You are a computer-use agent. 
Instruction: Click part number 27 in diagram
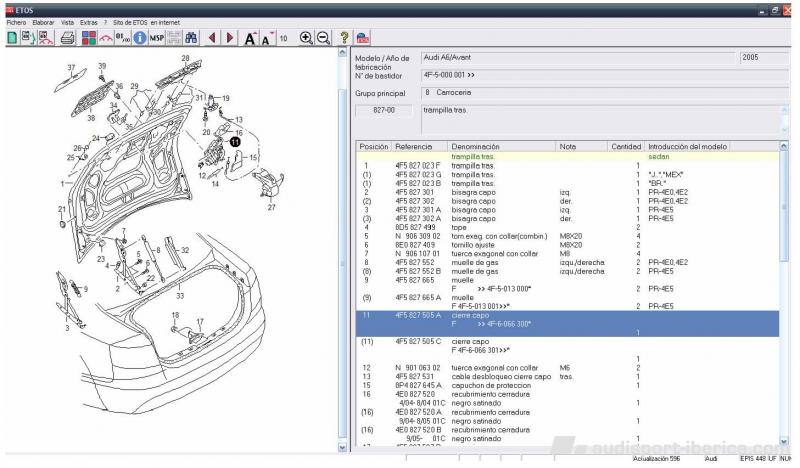(271, 207)
